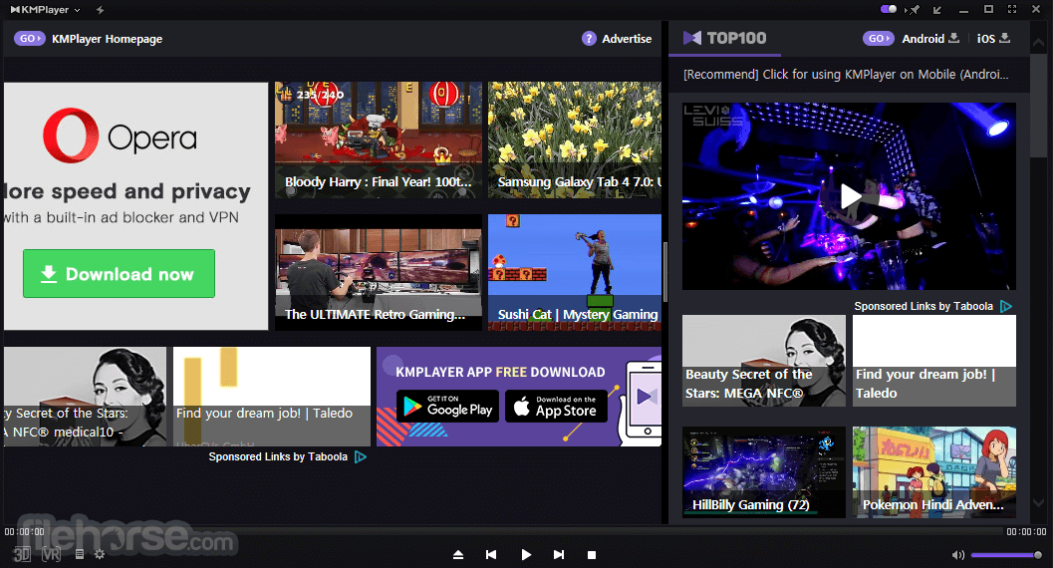Open the KMPlayer main menu dropdown
The width and height of the screenshot is (1053, 568).
45,9
